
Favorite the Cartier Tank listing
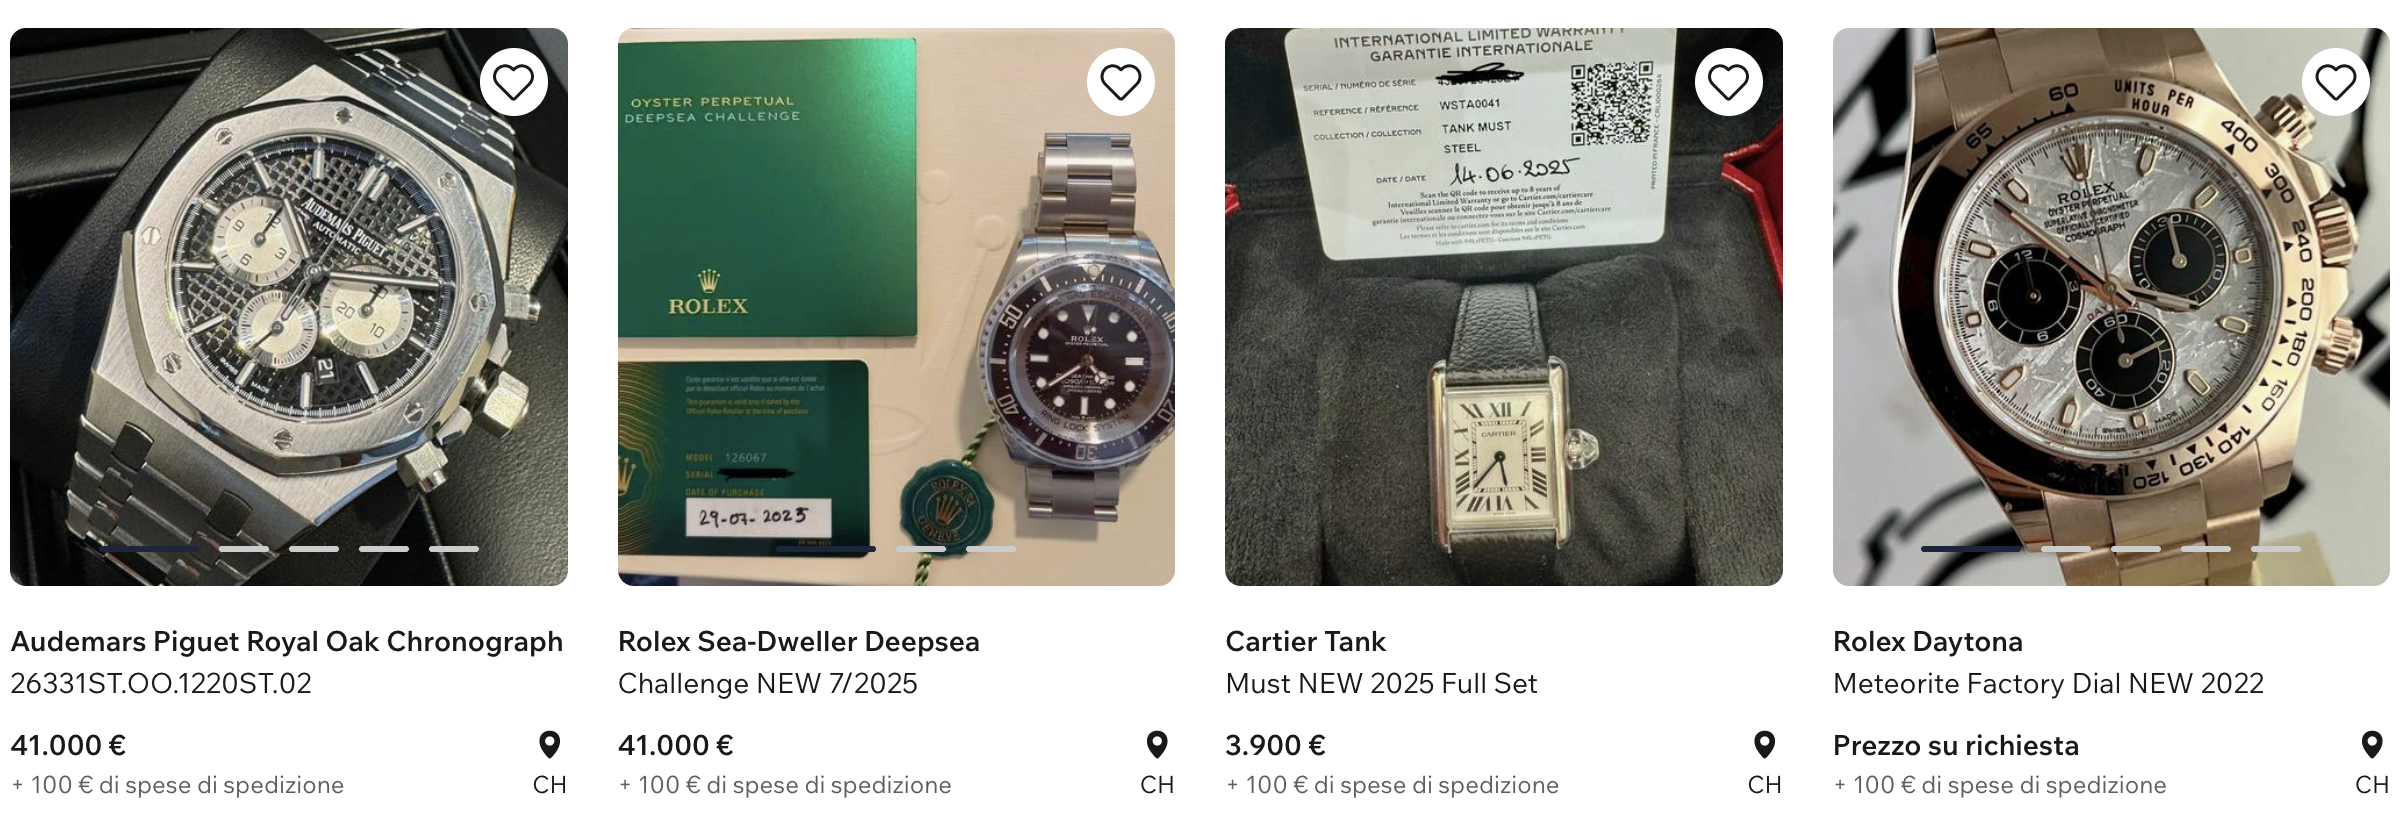(1728, 82)
